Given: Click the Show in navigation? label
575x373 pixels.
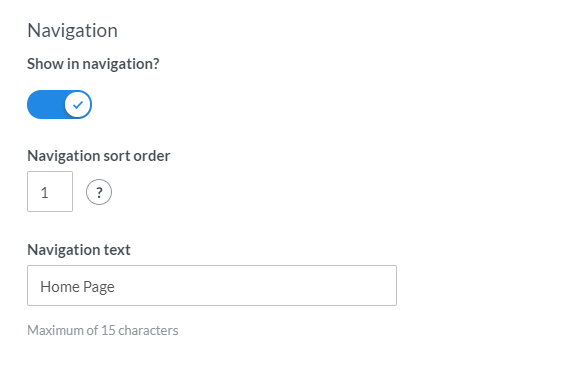Looking at the screenshot, I should [93, 64].
